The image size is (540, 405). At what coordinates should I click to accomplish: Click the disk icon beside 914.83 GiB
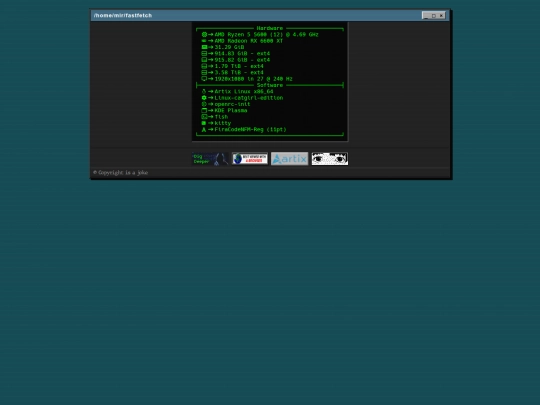pyautogui.click(x=204, y=53)
